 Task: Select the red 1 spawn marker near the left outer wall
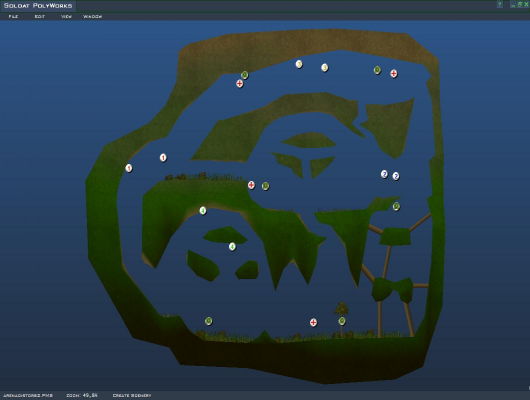(x=129, y=168)
